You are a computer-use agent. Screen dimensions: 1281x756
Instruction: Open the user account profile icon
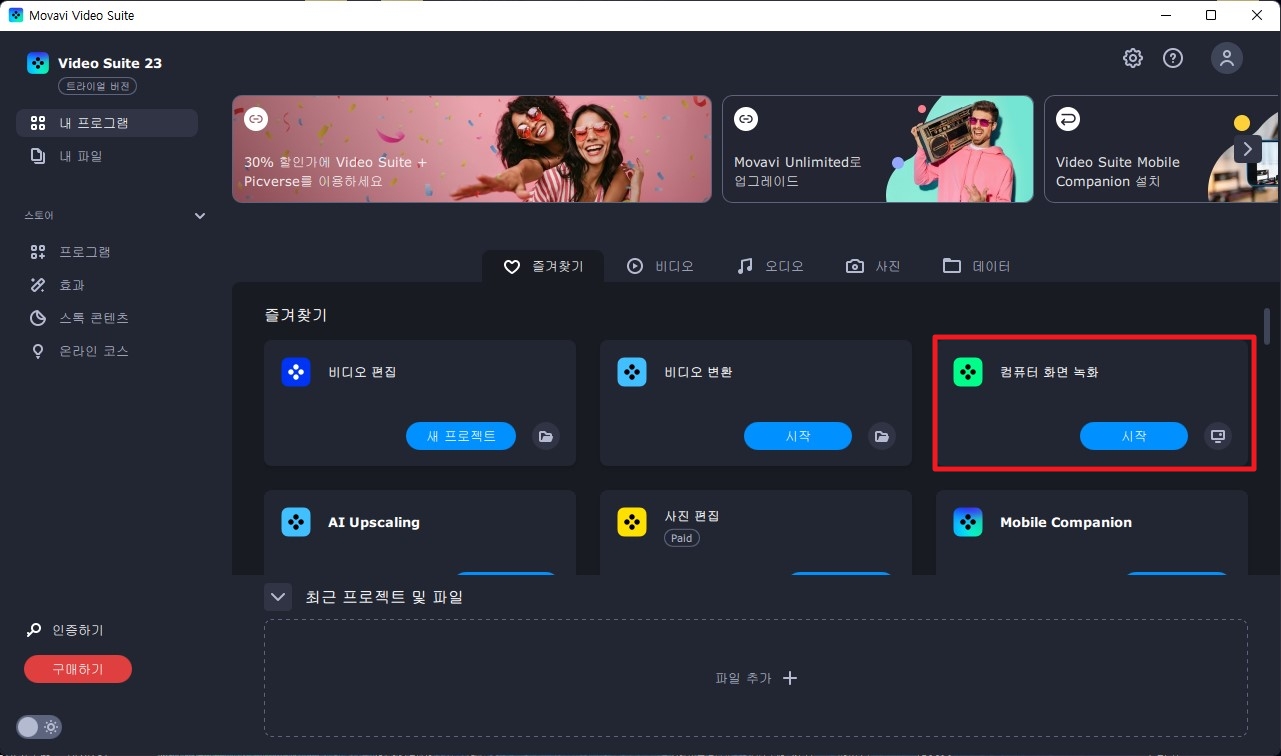(1227, 58)
